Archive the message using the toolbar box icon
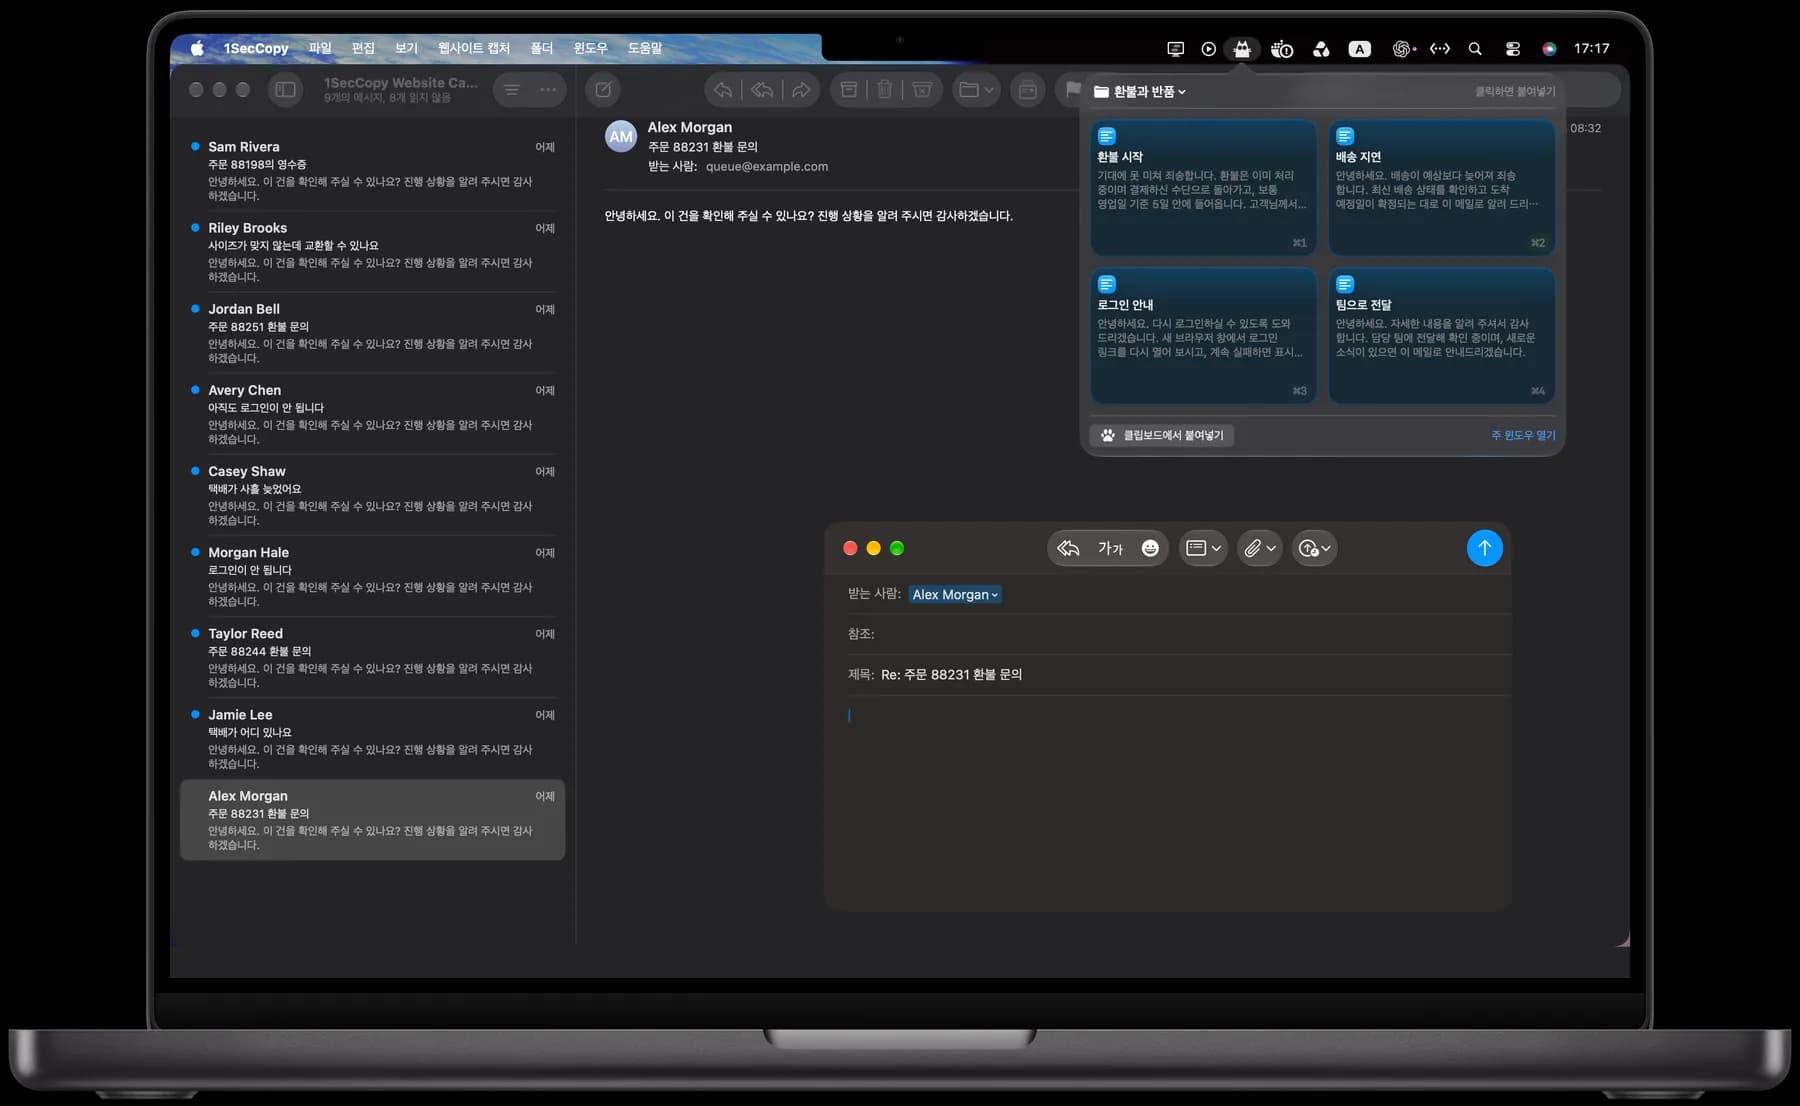Viewport: 1800px width, 1106px height. tap(848, 90)
